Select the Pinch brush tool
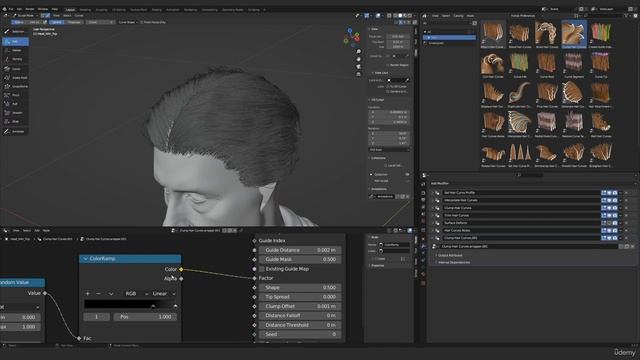 coord(15,95)
